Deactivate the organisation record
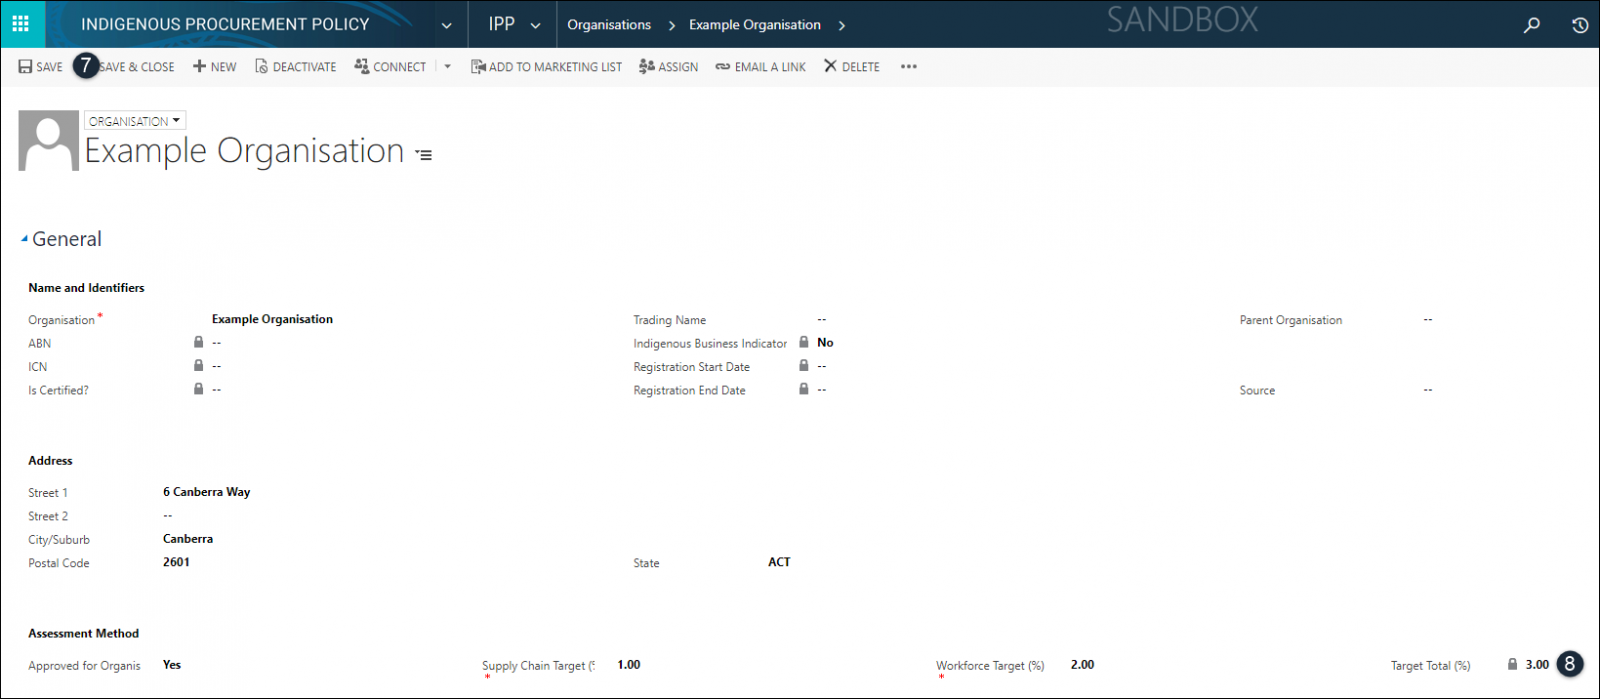Screen dimensions: 1600x699 [x=295, y=67]
